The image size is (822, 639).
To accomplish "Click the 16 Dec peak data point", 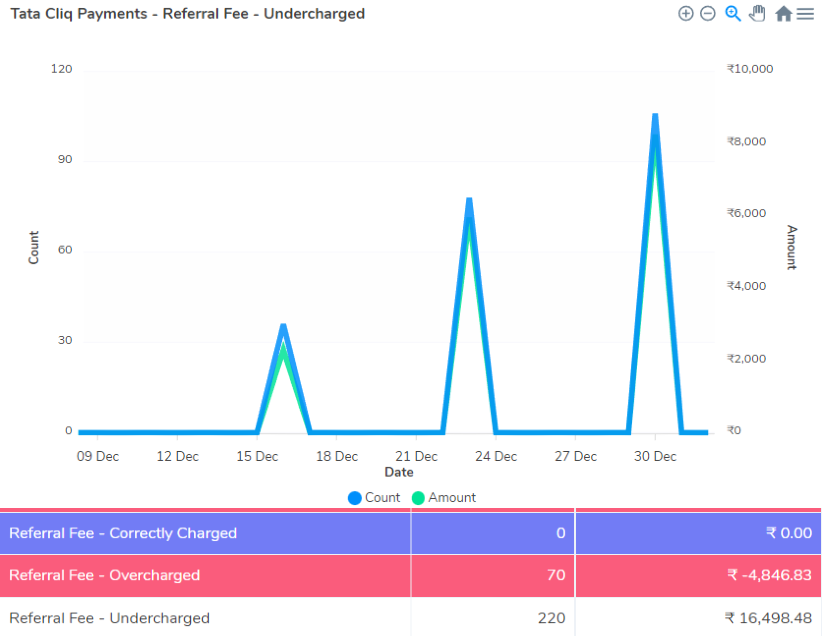I will coord(284,327).
